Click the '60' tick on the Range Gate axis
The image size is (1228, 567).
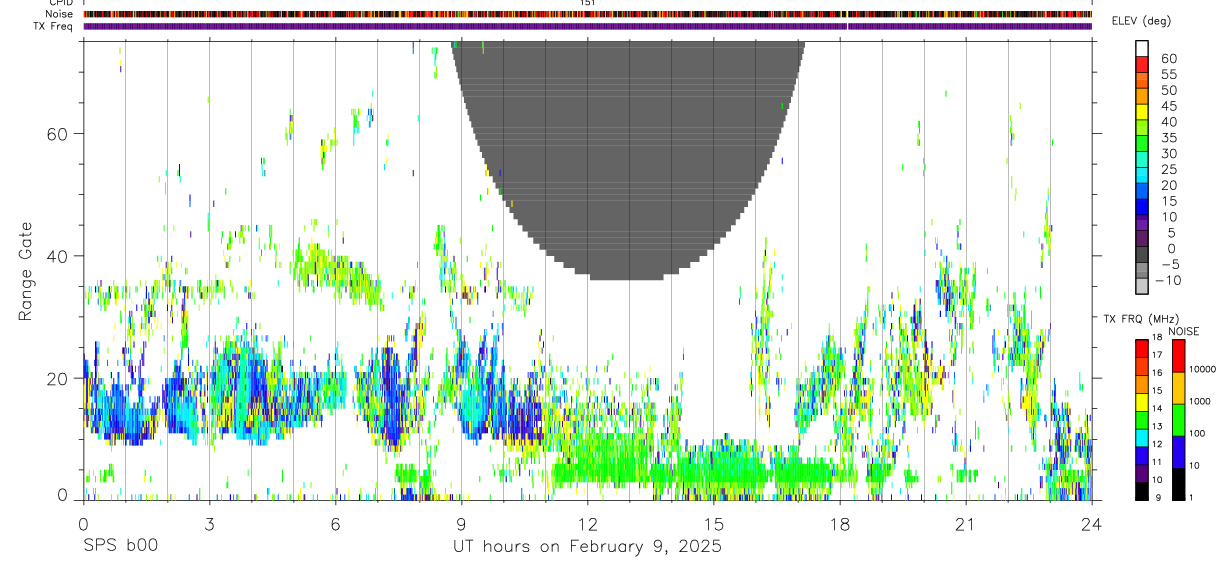coord(58,133)
